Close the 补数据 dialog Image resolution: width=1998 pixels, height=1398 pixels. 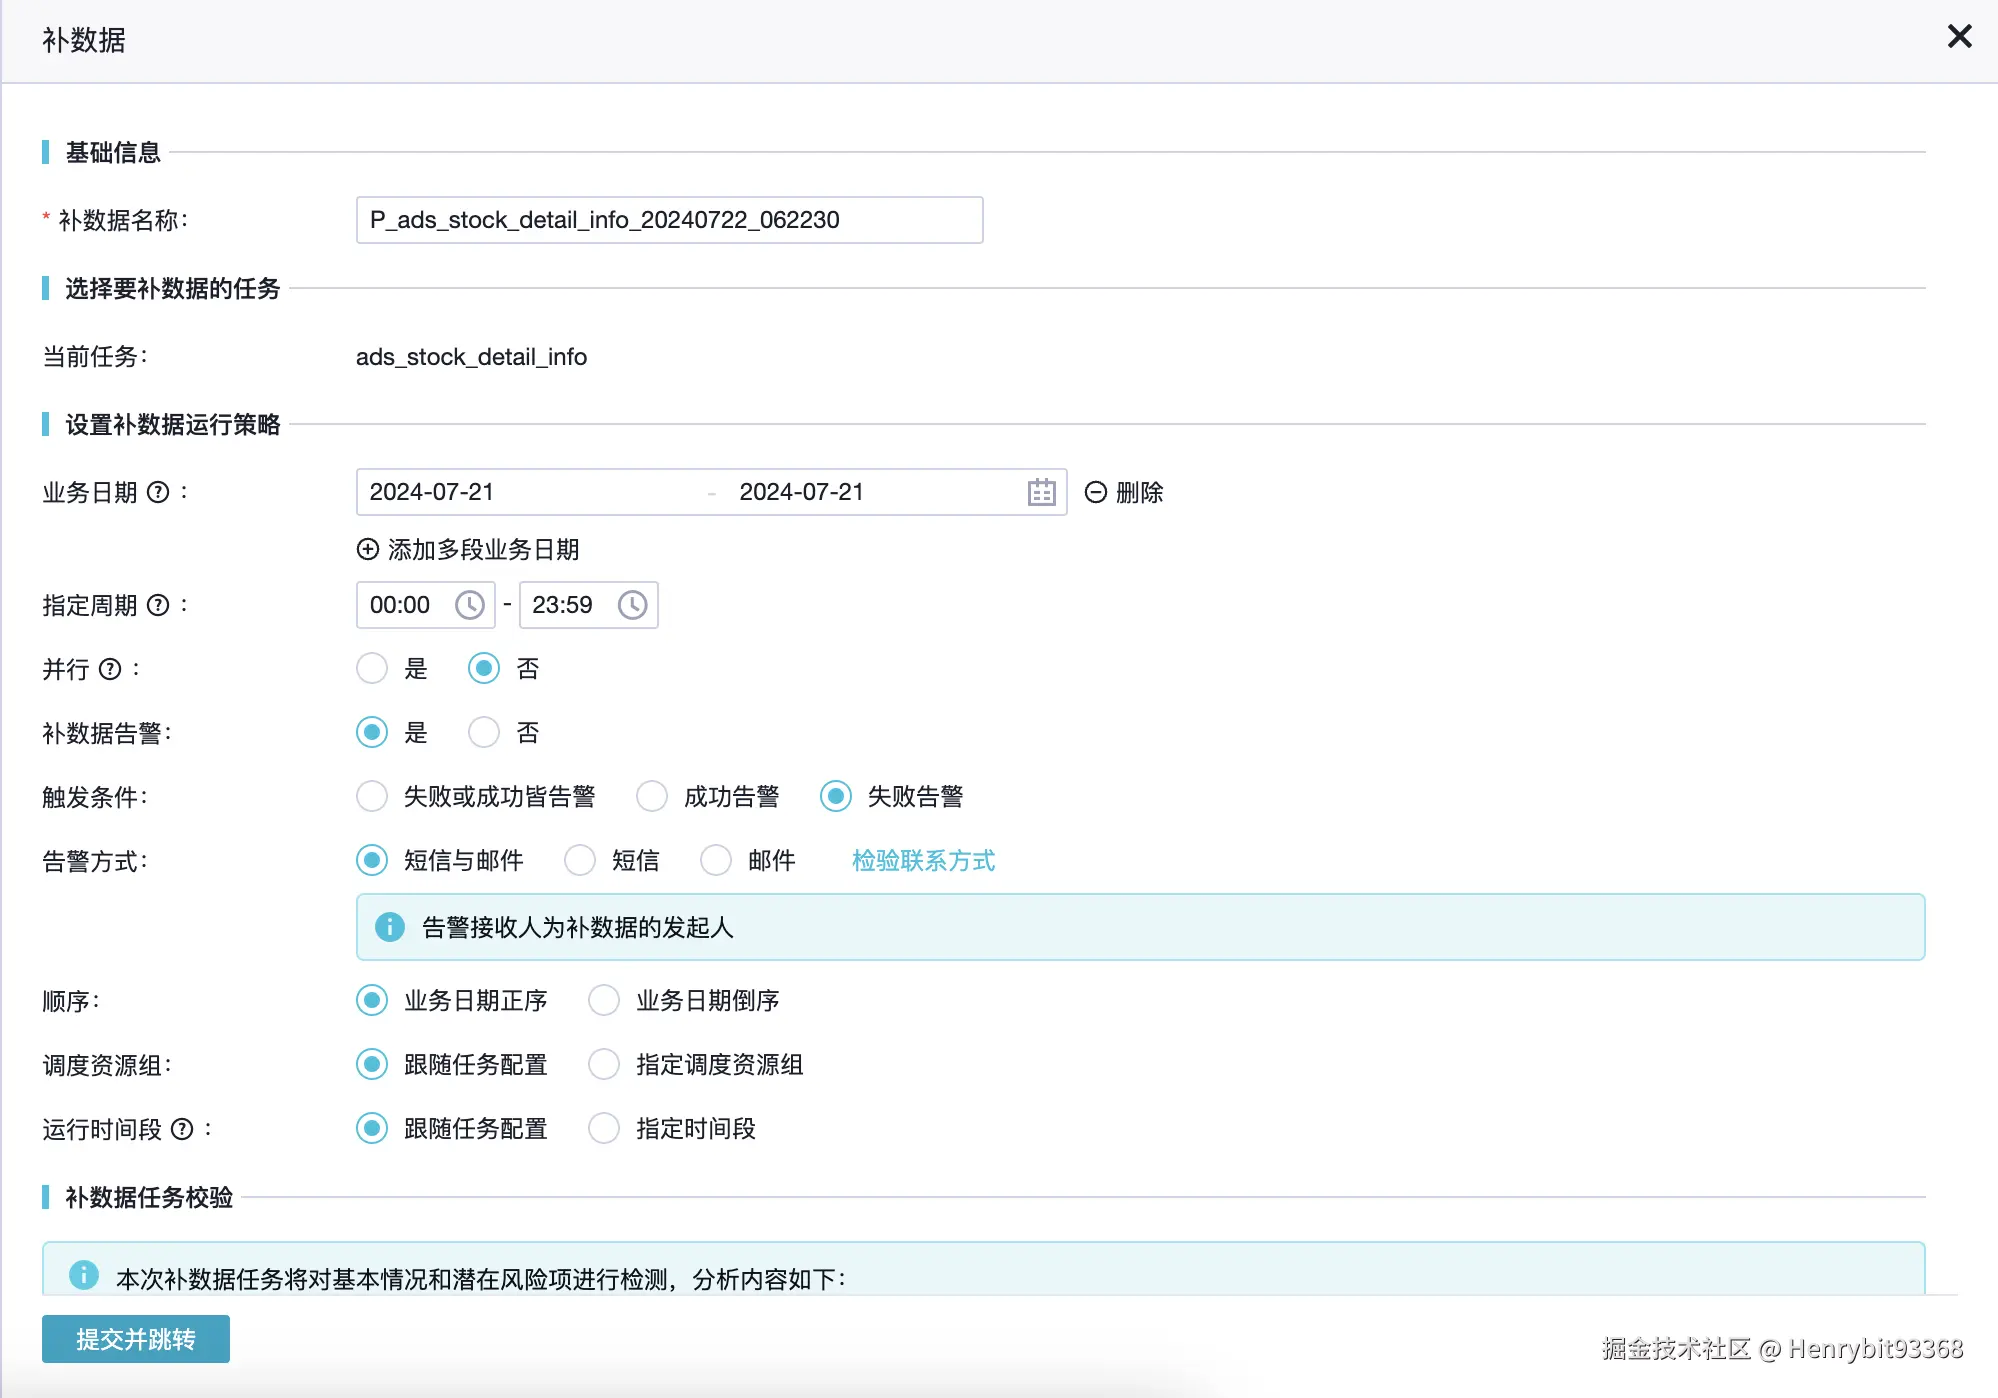click(1959, 37)
